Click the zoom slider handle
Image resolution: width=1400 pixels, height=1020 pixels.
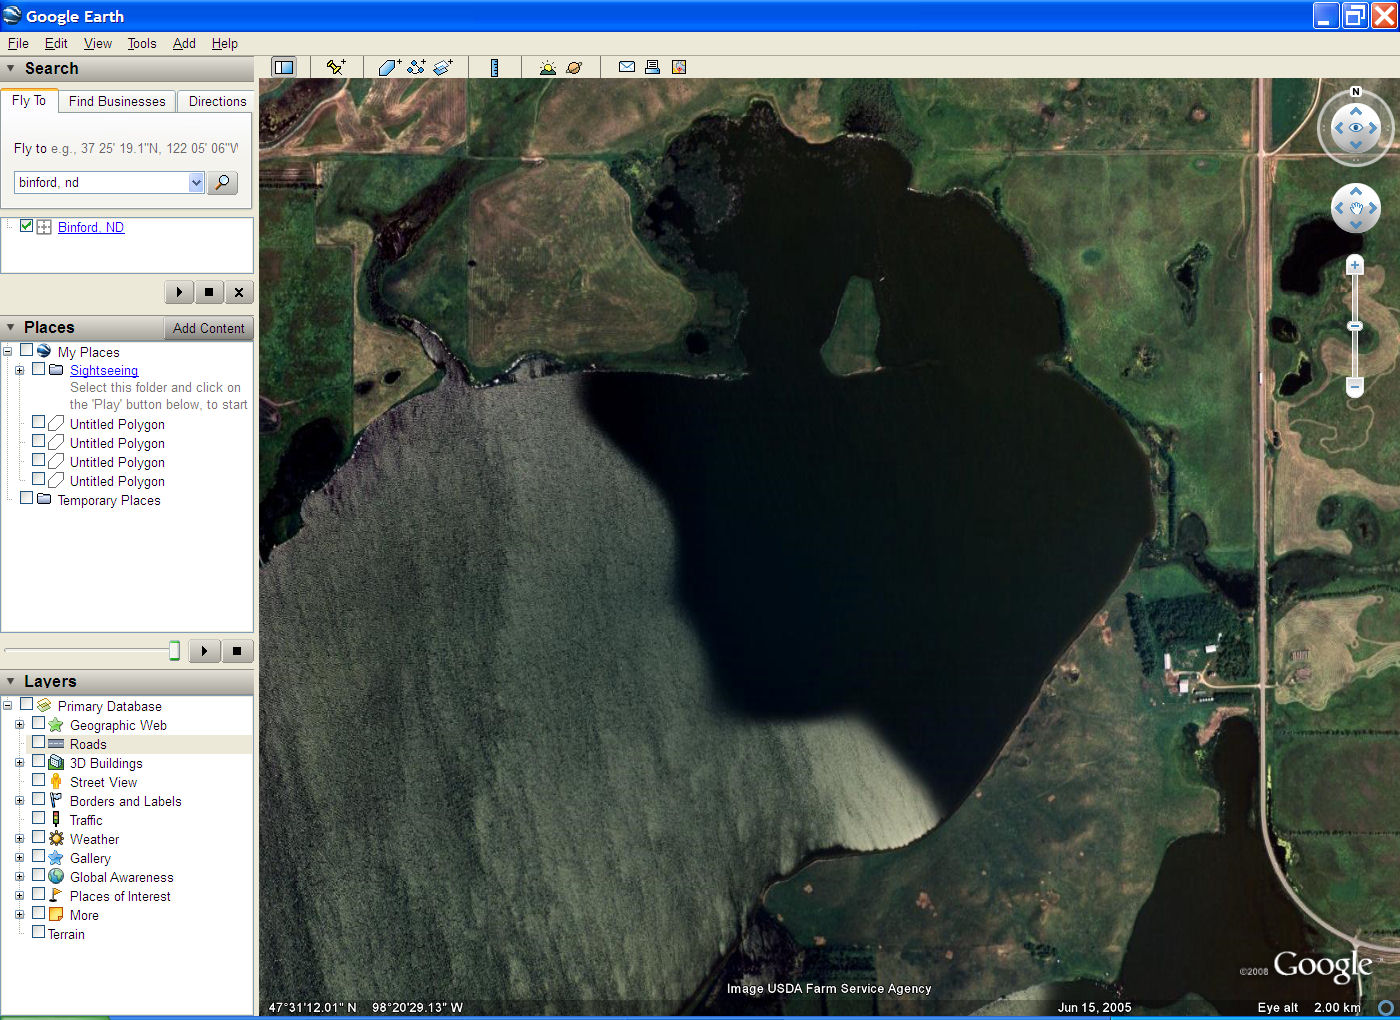click(x=1355, y=326)
